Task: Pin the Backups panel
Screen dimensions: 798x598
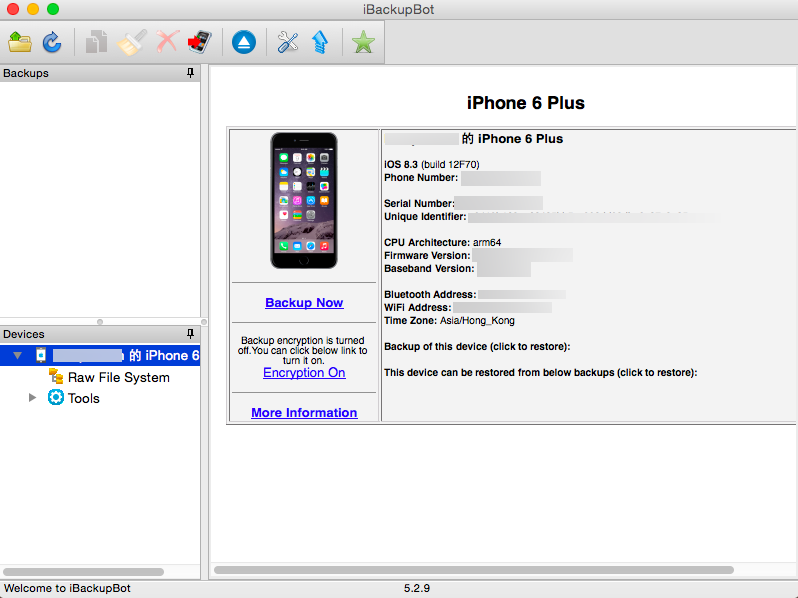Action: pos(190,73)
